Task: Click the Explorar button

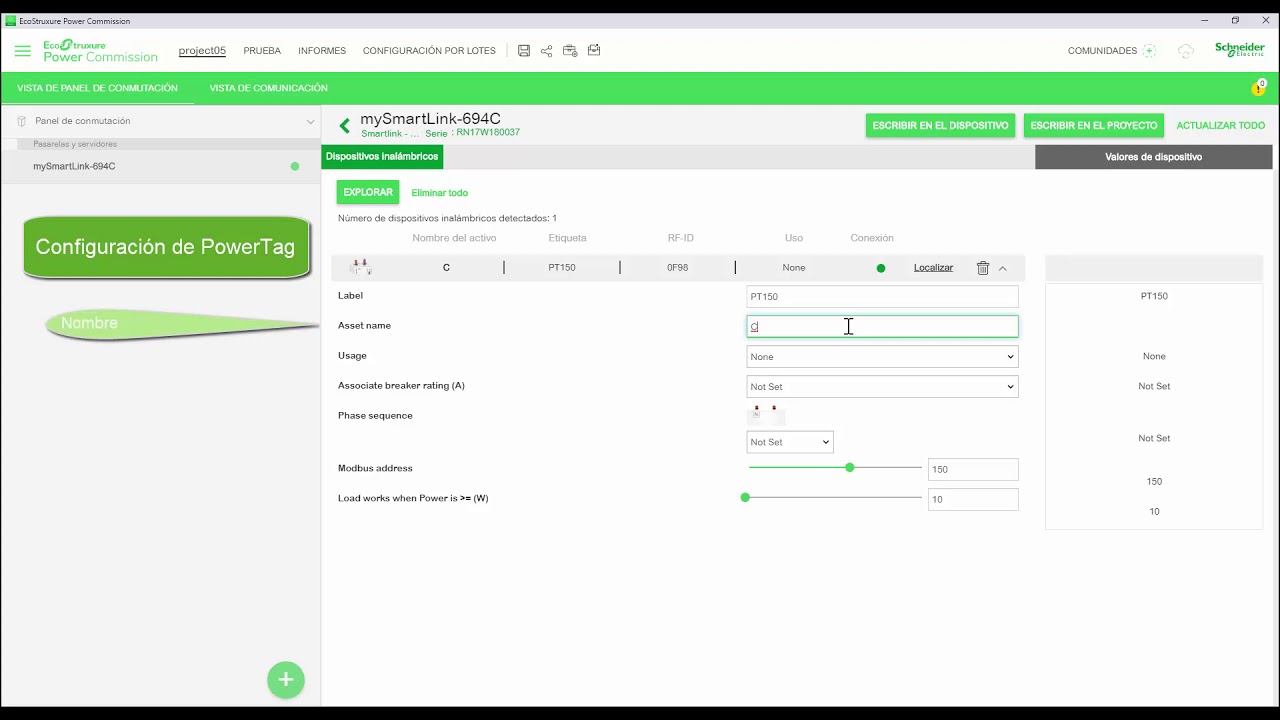Action: [x=368, y=193]
